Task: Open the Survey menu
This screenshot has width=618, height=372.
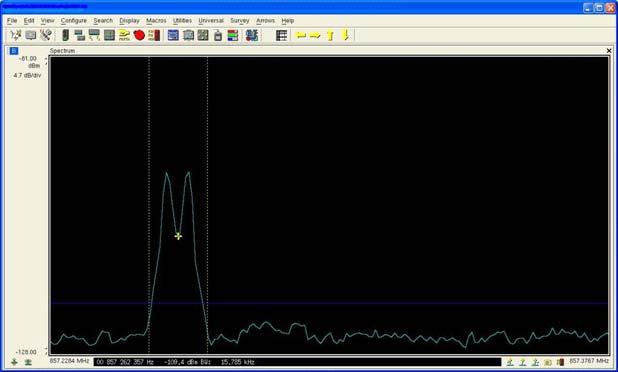Action: tap(240, 20)
